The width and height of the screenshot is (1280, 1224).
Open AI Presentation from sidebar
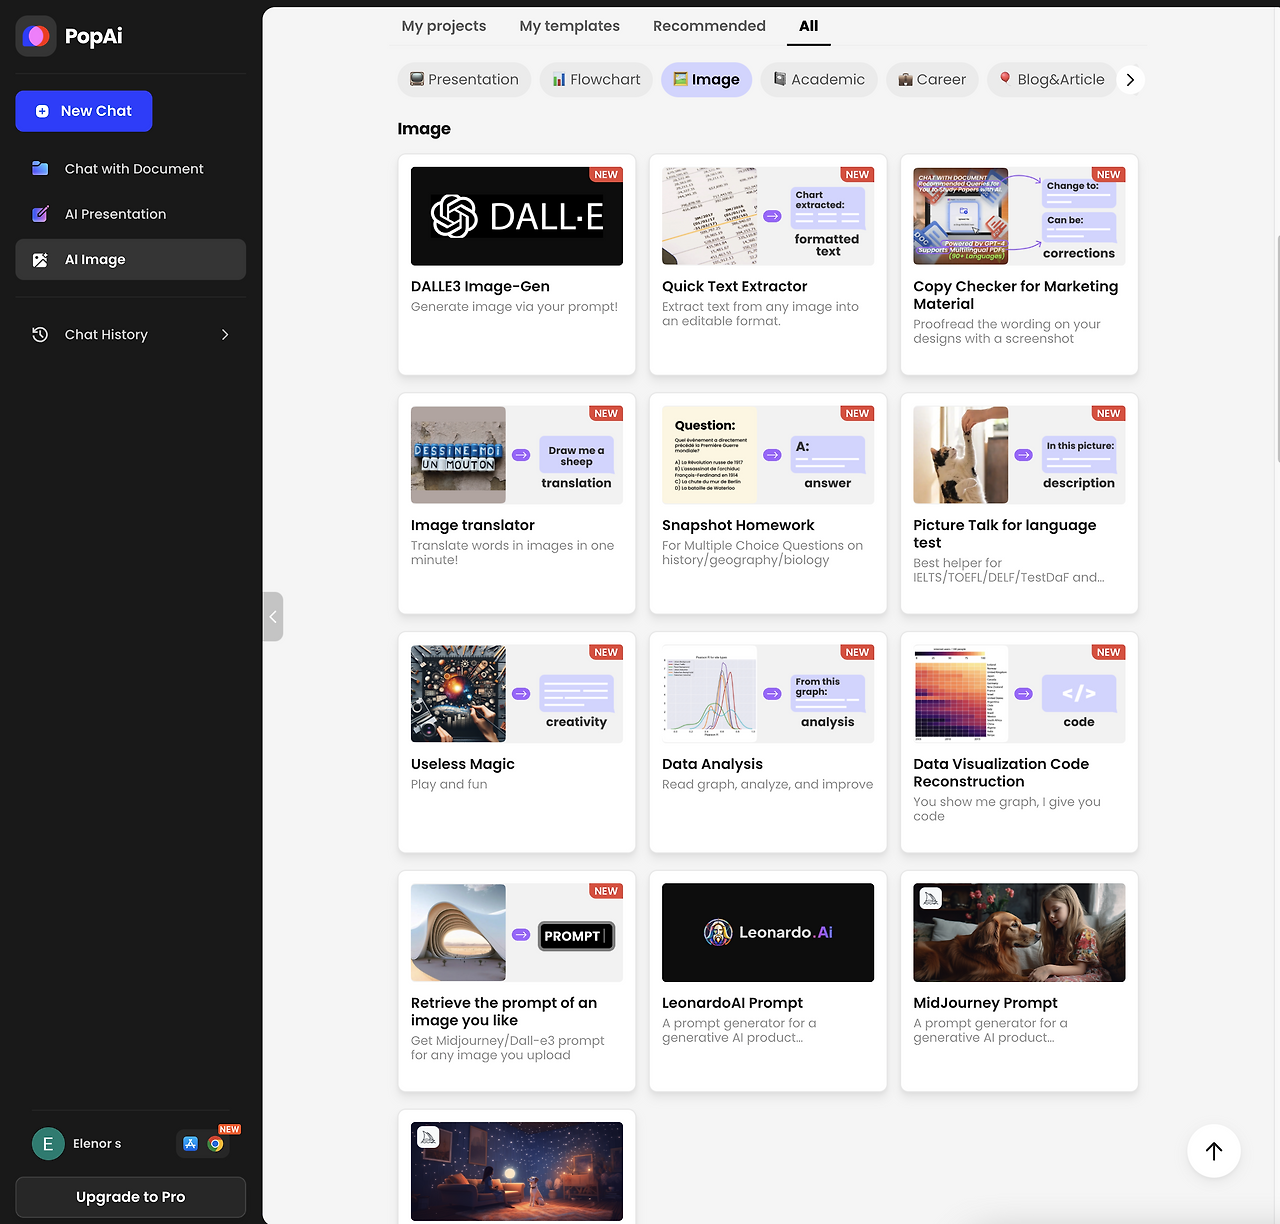click(131, 214)
